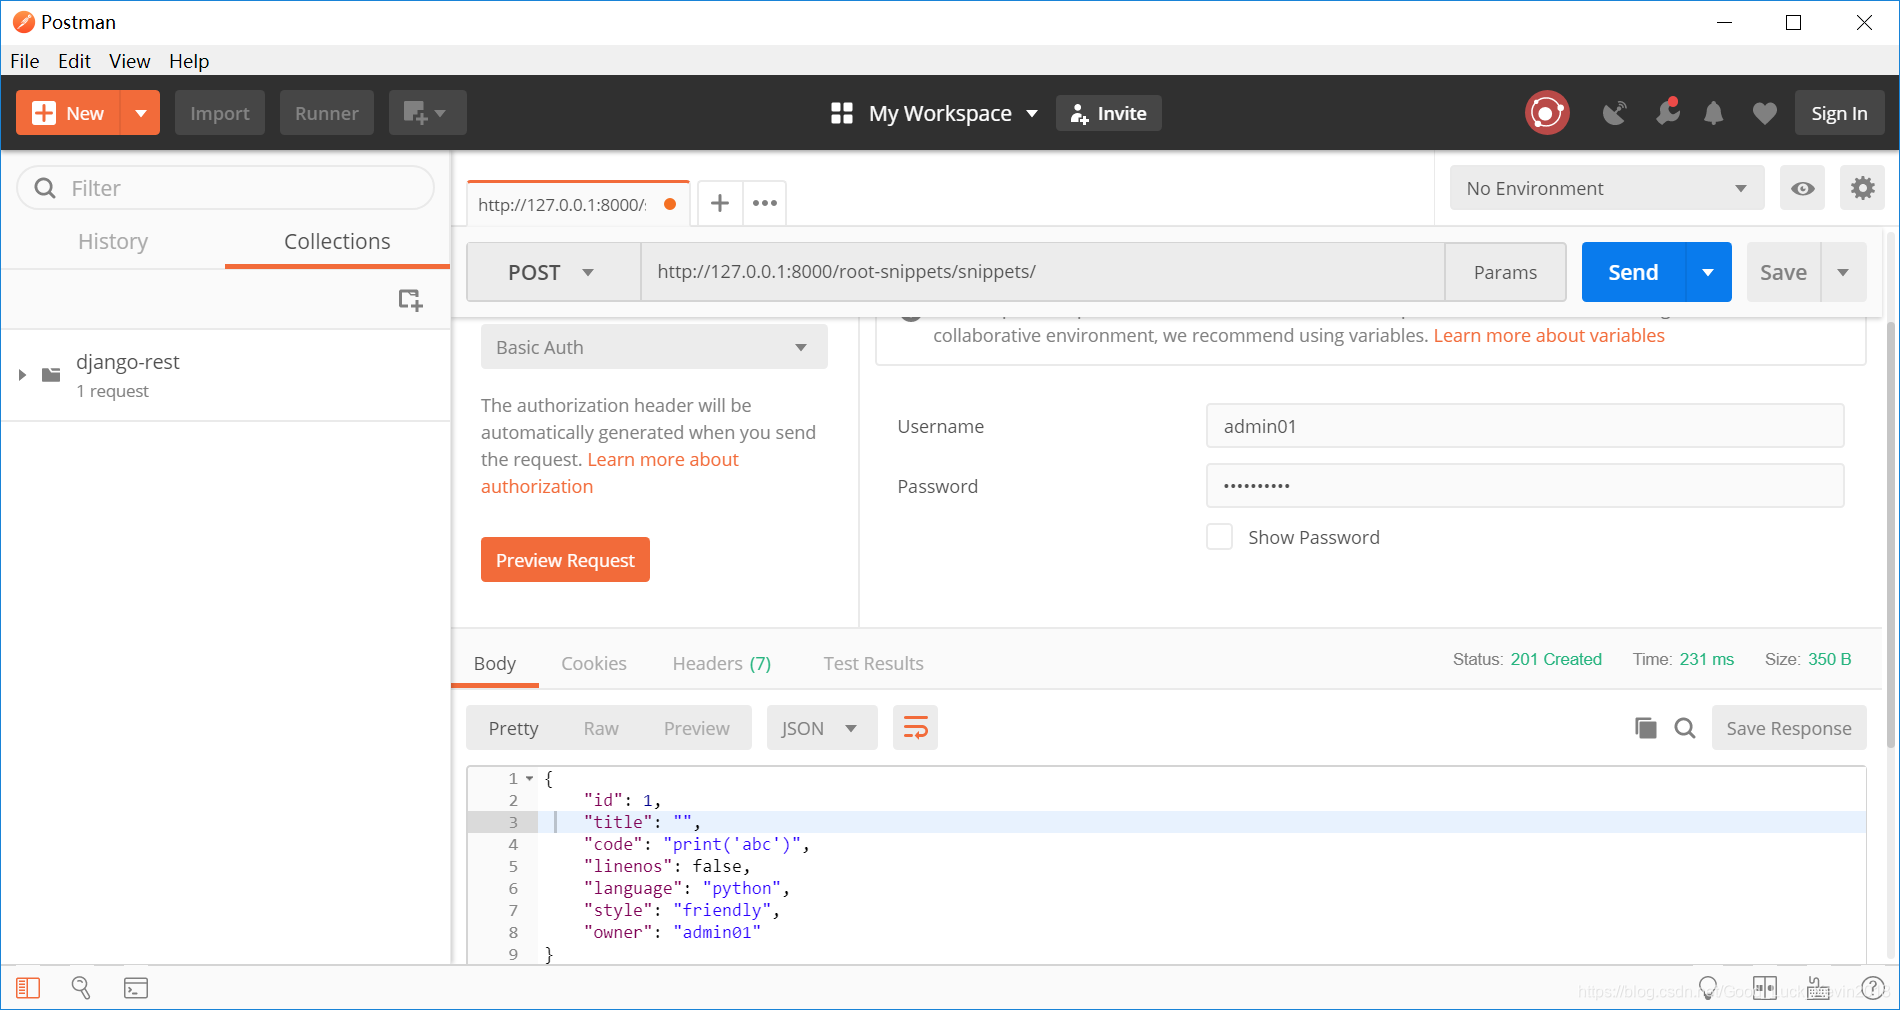
Task: Click the Sign In button
Action: point(1839,113)
